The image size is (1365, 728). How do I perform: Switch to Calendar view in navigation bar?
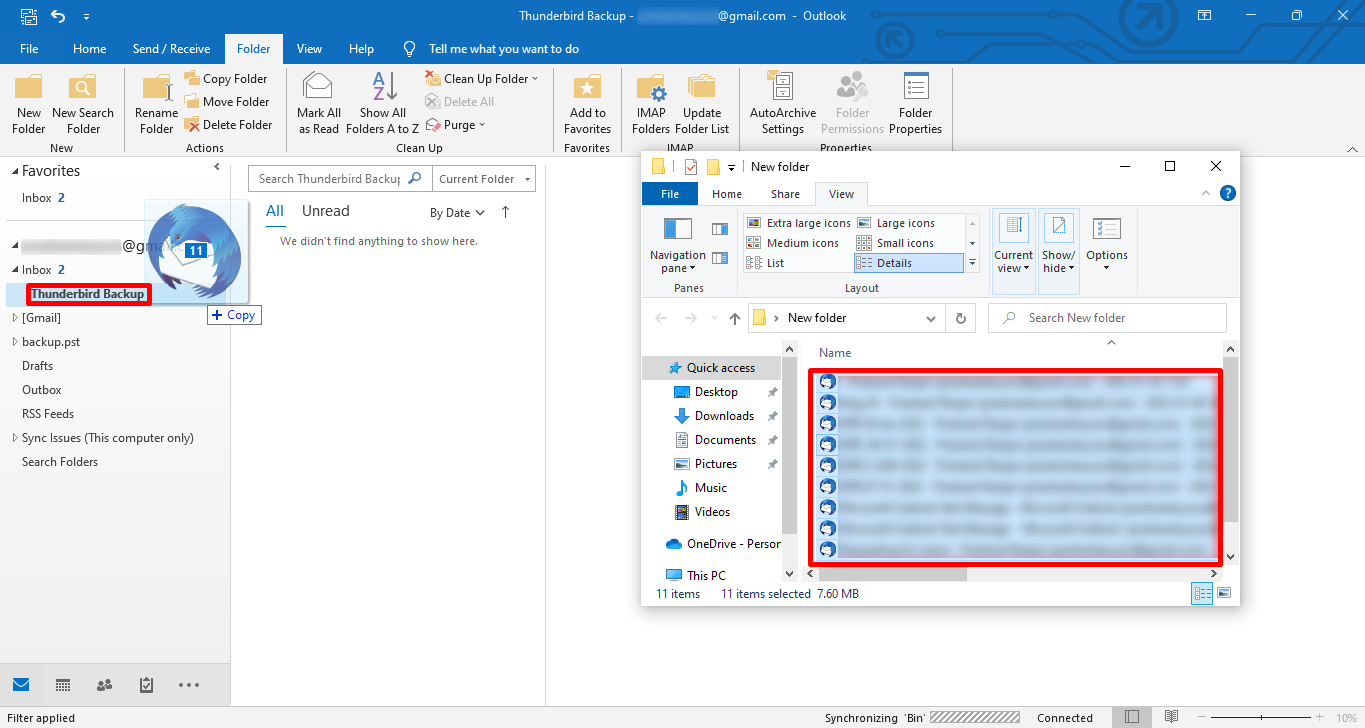click(x=63, y=685)
